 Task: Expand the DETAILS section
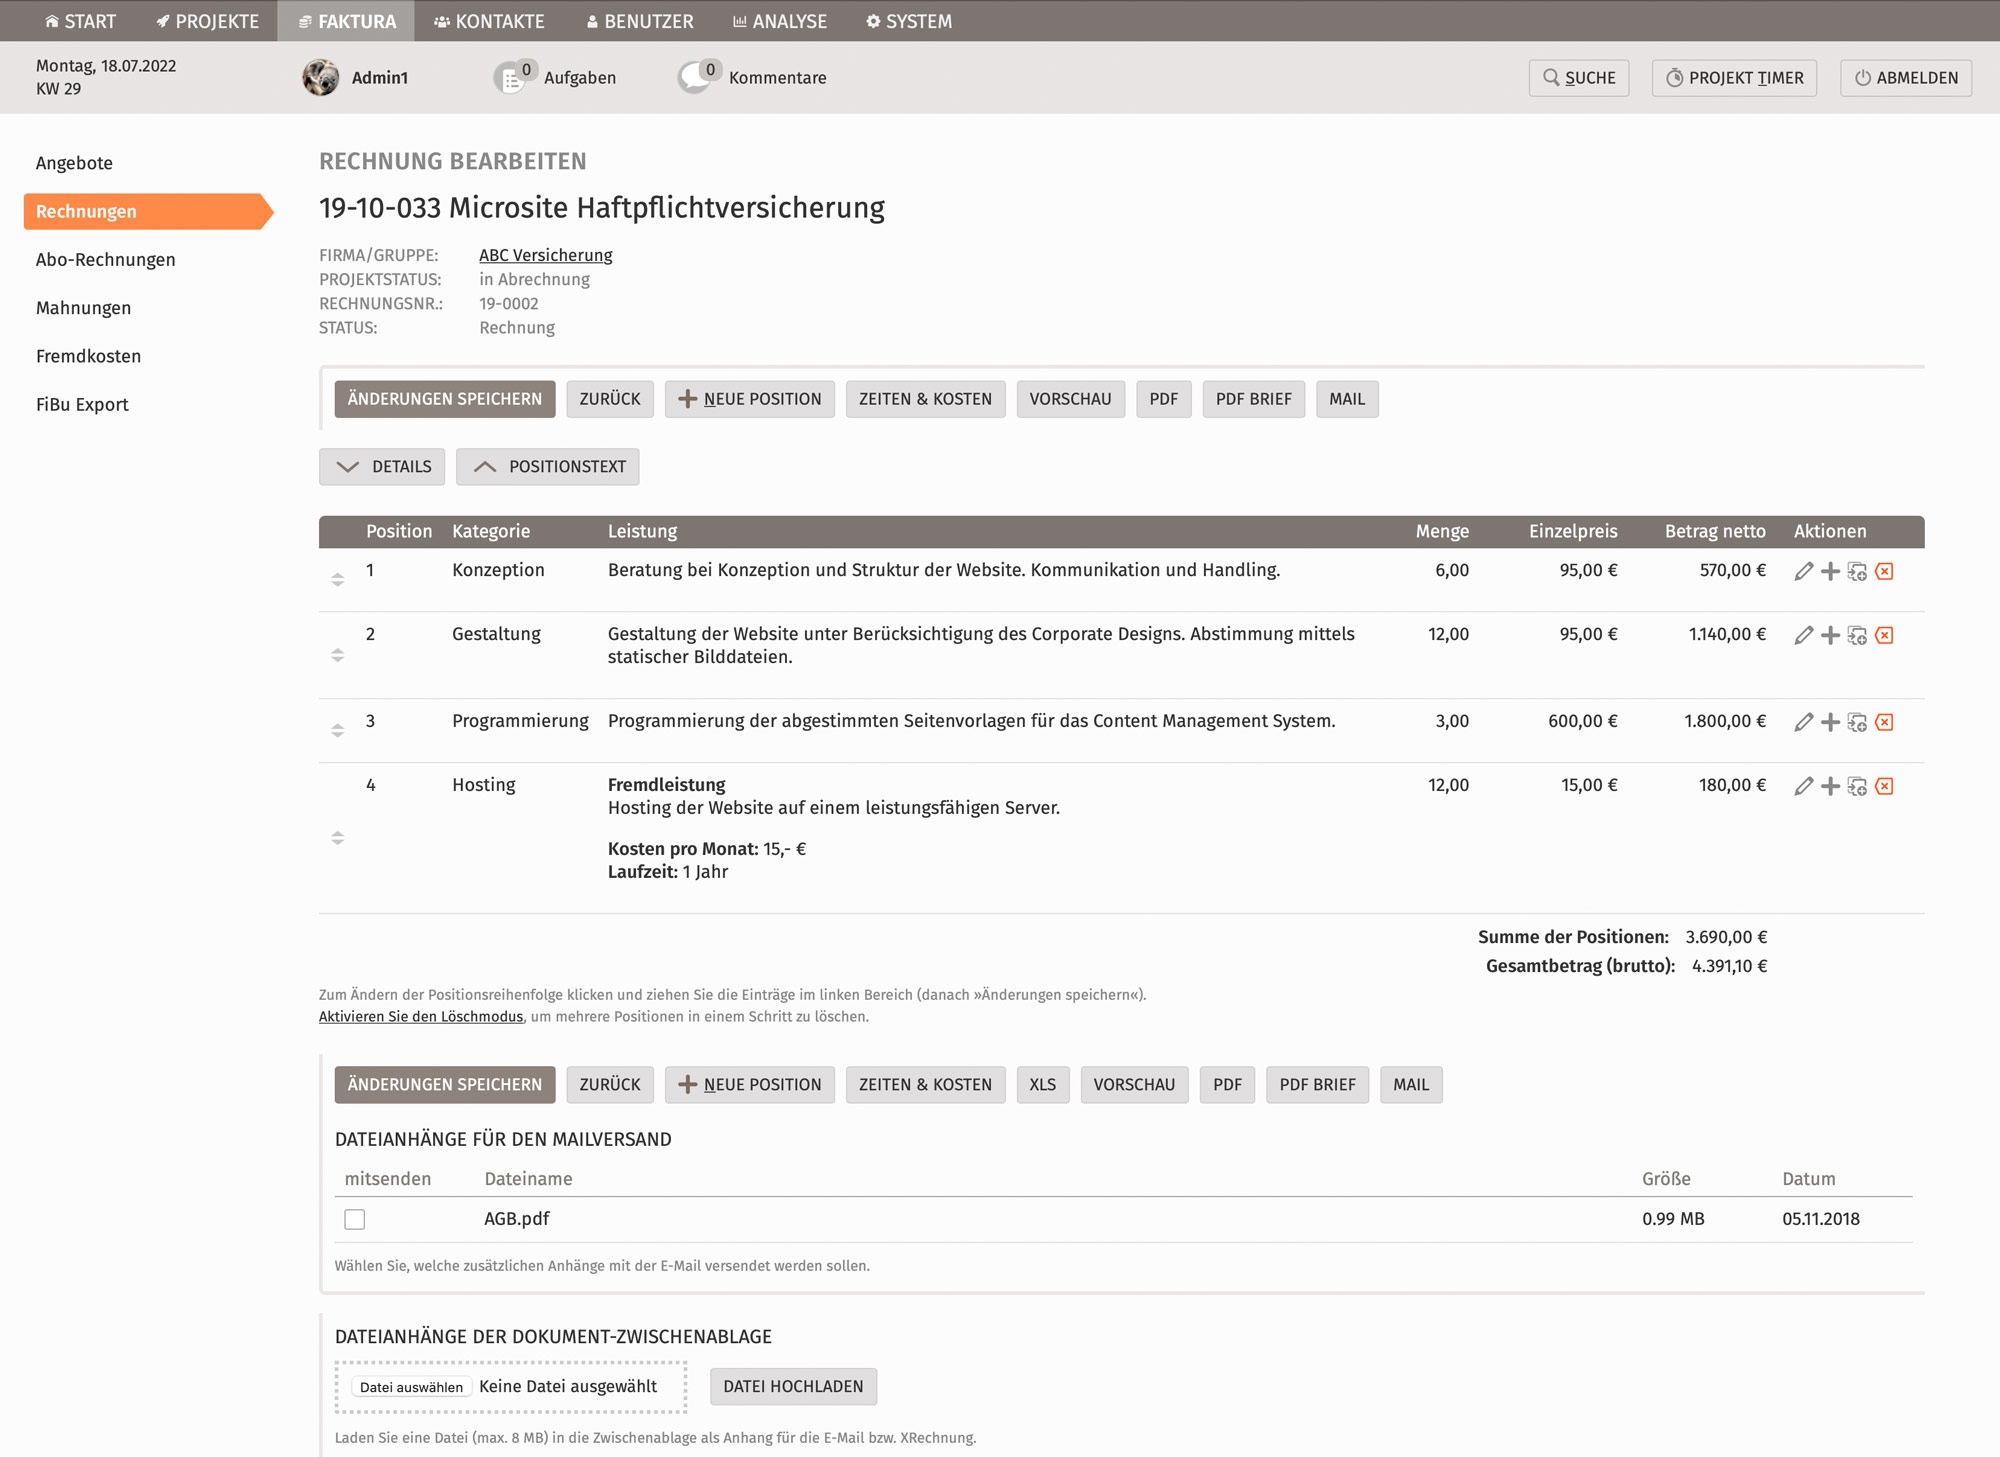tap(382, 467)
